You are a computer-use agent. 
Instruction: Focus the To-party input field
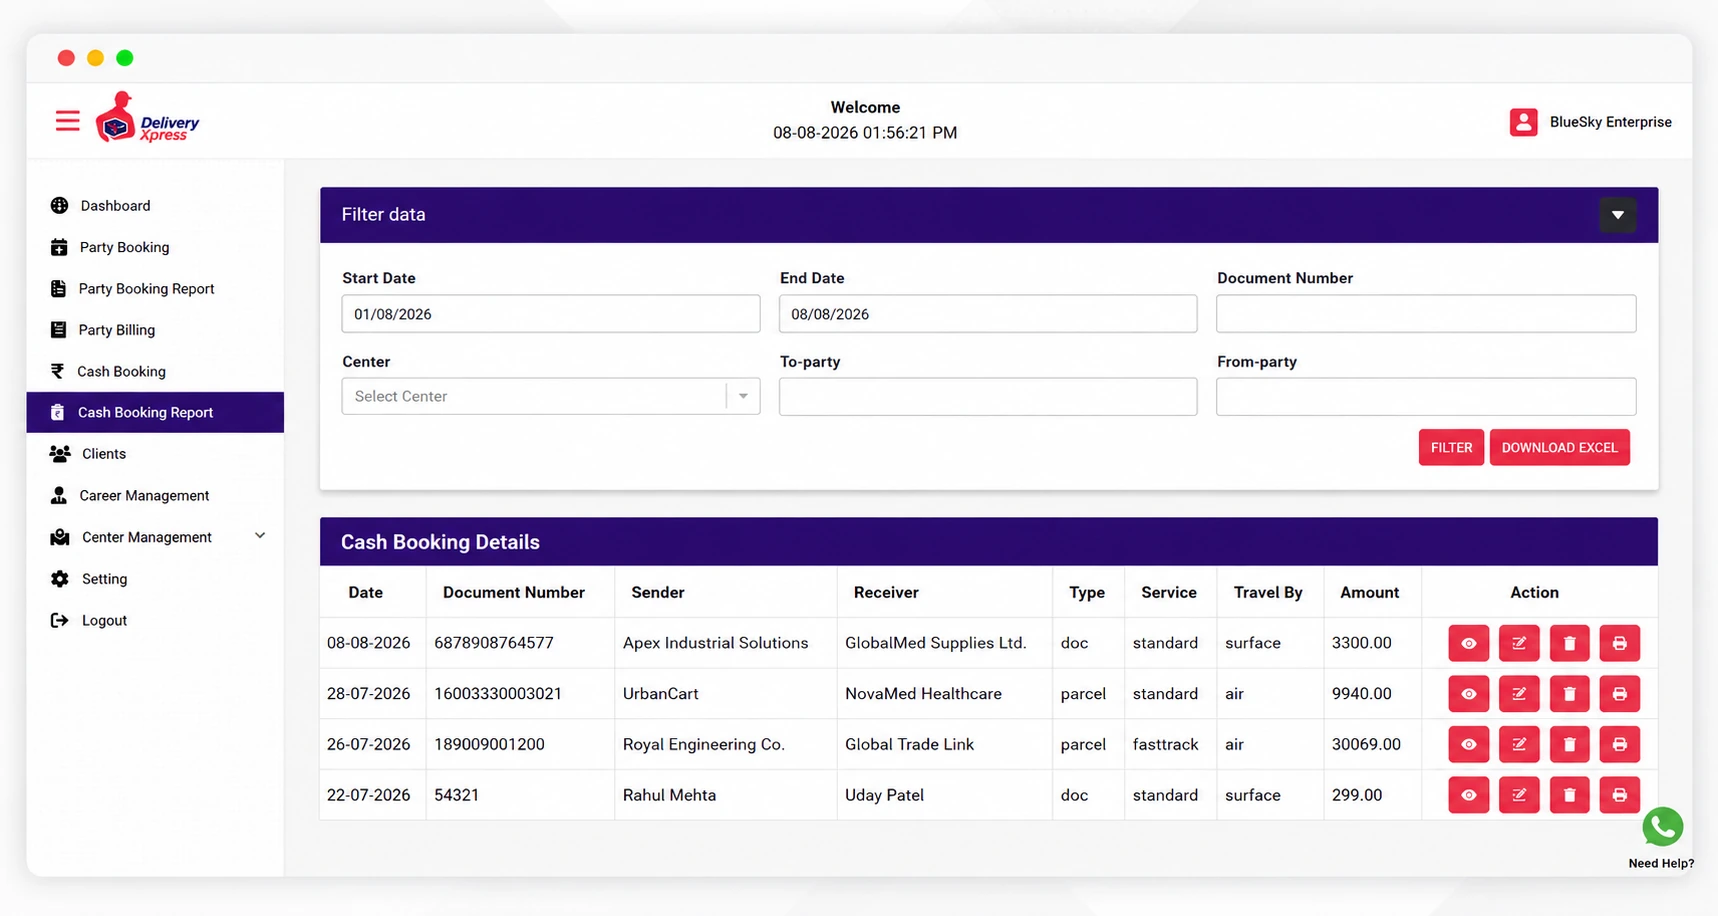point(988,396)
